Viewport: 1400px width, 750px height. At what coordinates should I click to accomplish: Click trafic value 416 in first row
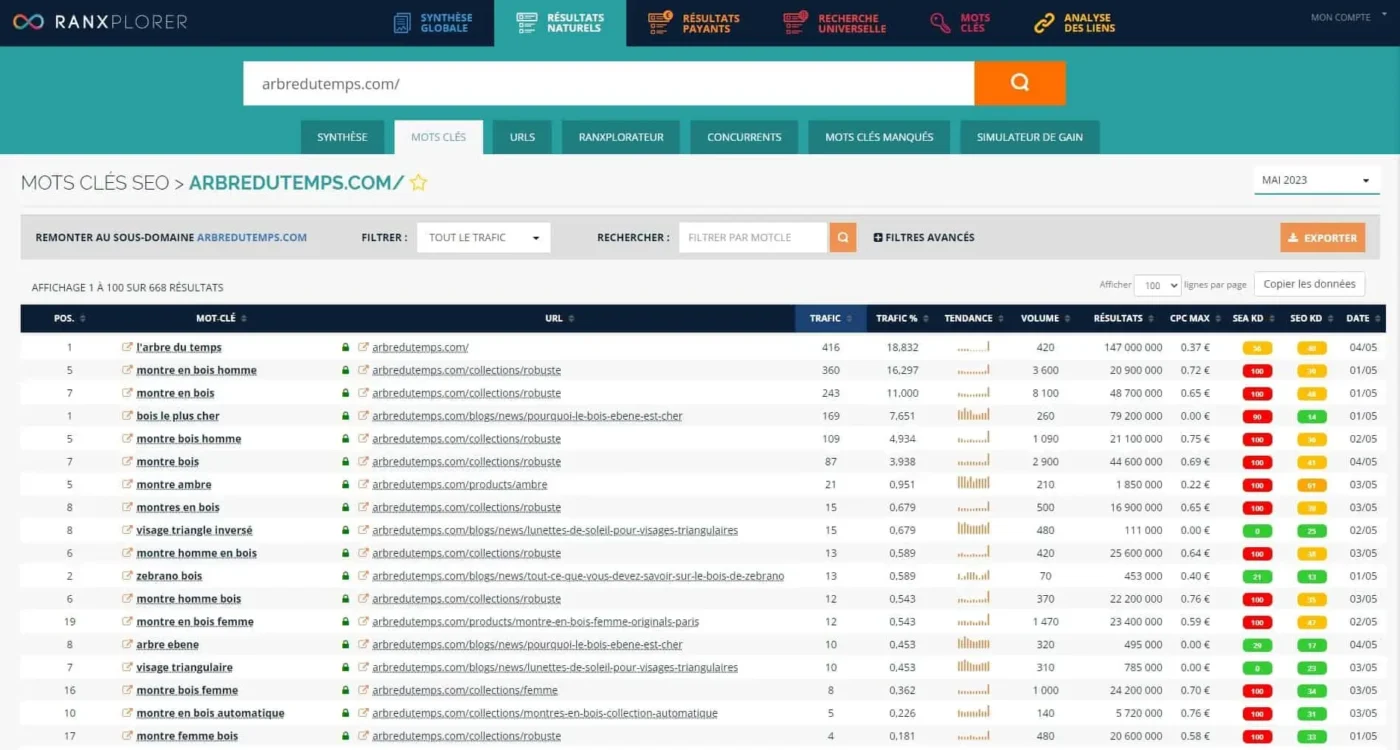tap(830, 347)
